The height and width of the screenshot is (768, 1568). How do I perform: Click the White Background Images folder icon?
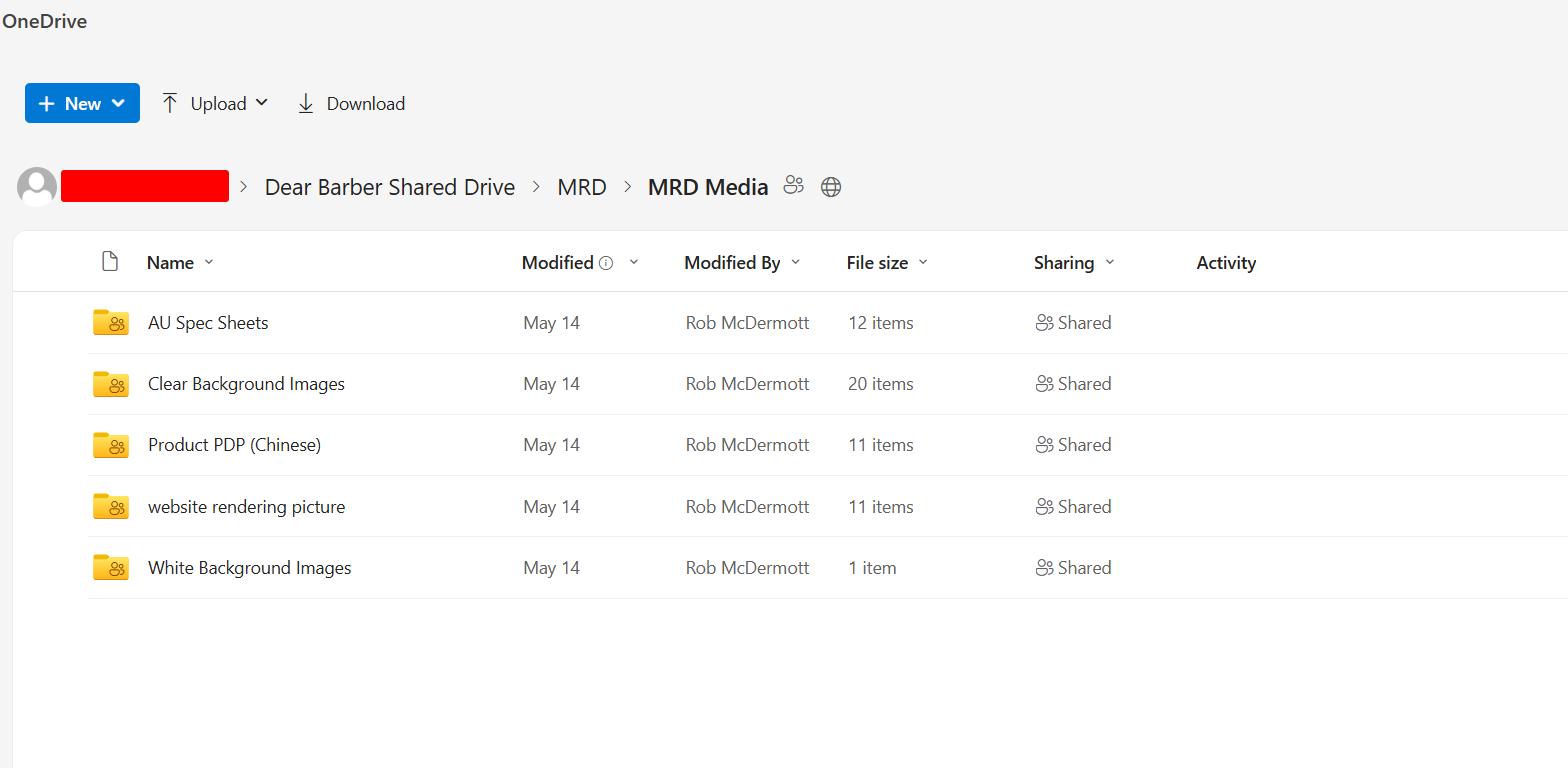111,567
